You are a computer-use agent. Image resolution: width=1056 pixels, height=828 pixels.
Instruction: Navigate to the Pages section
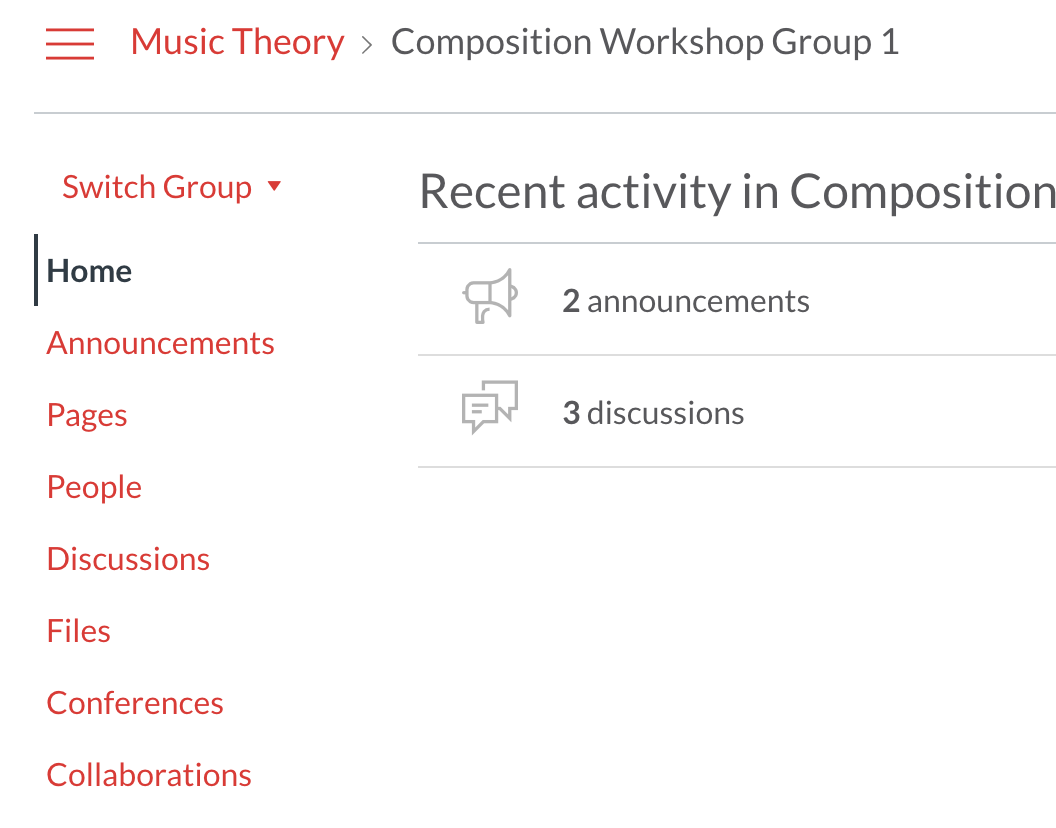86,414
